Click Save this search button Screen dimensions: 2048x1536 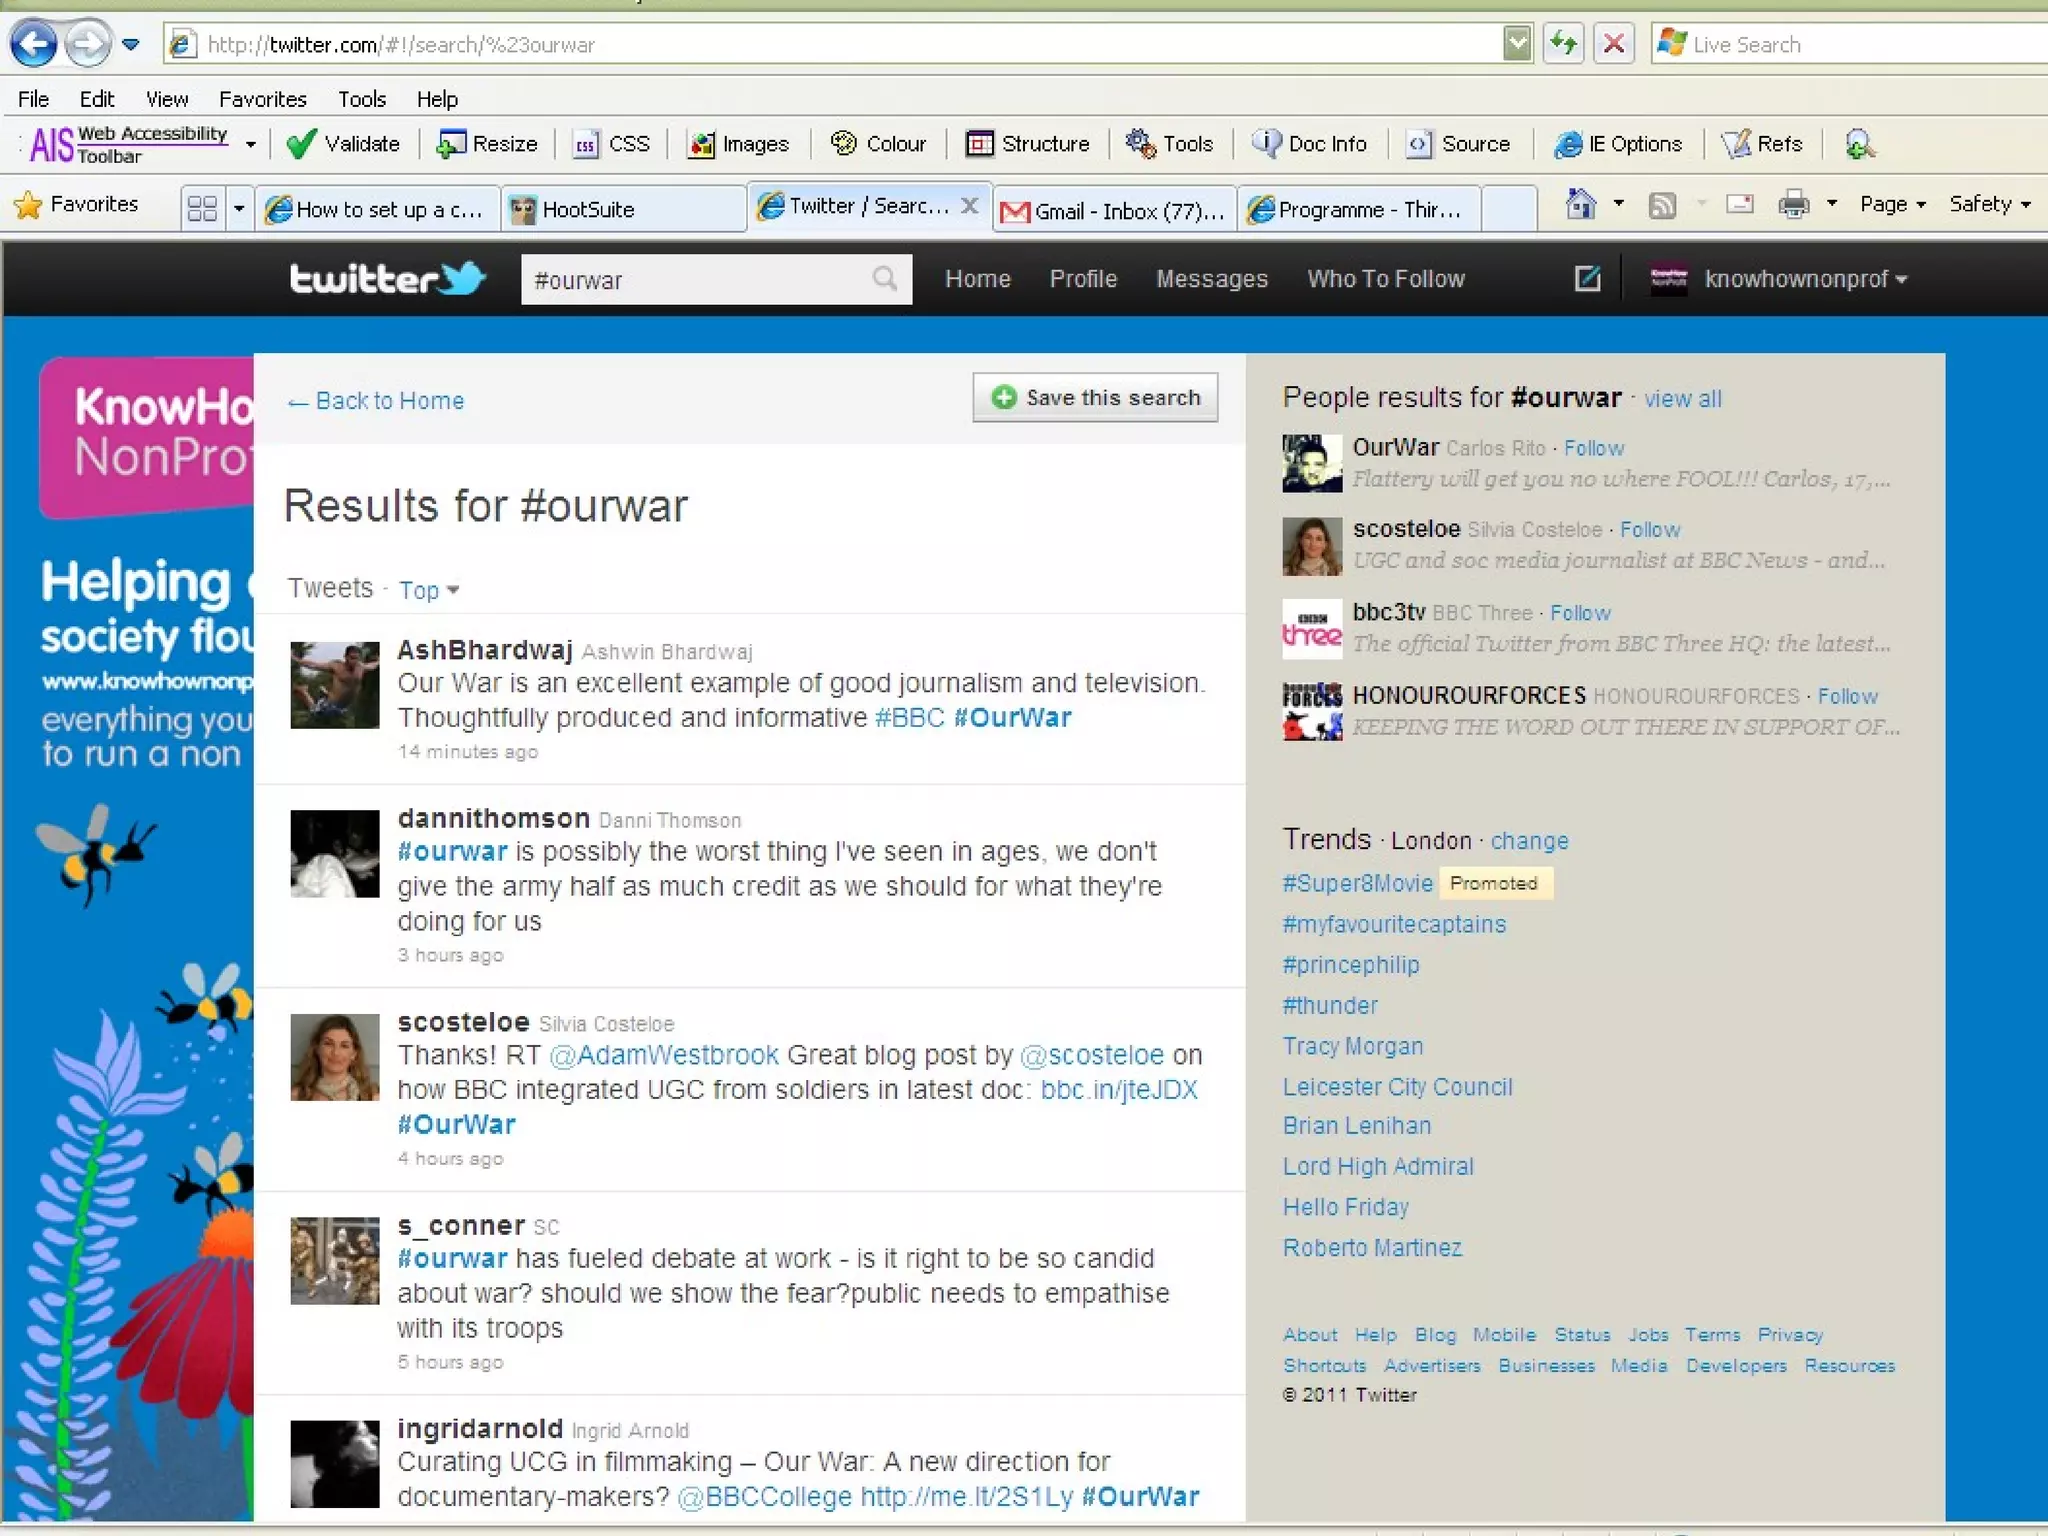pyautogui.click(x=1095, y=398)
